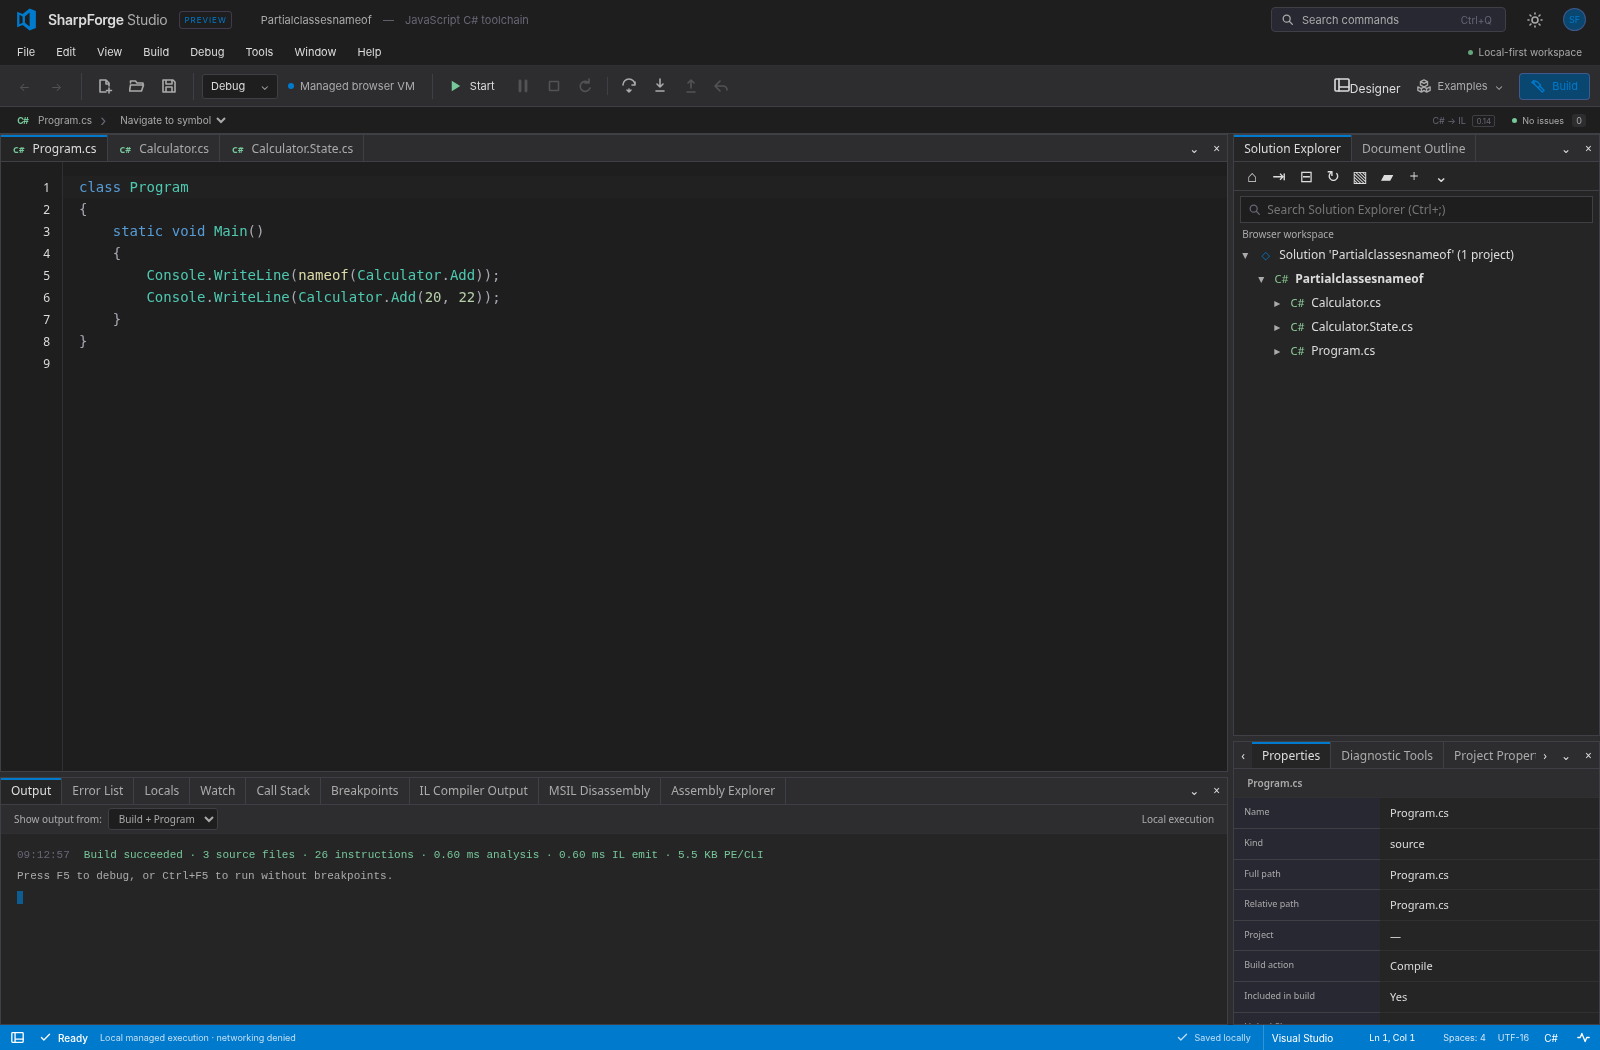1600x1050 pixels.
Task: Open the File menu
Action: coord(26,52)
